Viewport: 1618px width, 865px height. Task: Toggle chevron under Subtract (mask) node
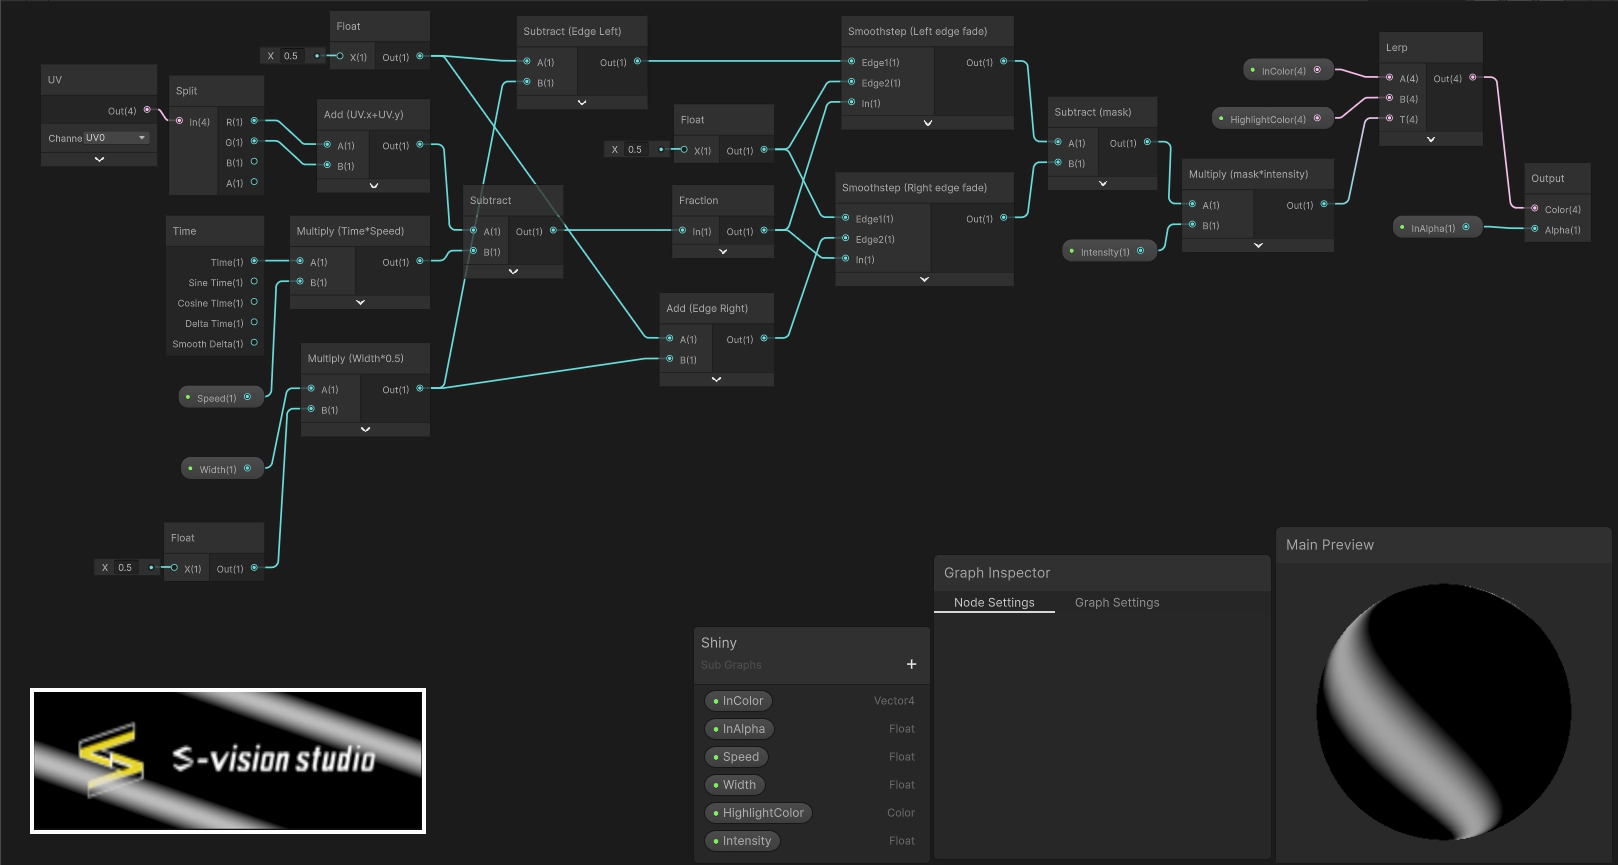click(x=1102, y=183)
